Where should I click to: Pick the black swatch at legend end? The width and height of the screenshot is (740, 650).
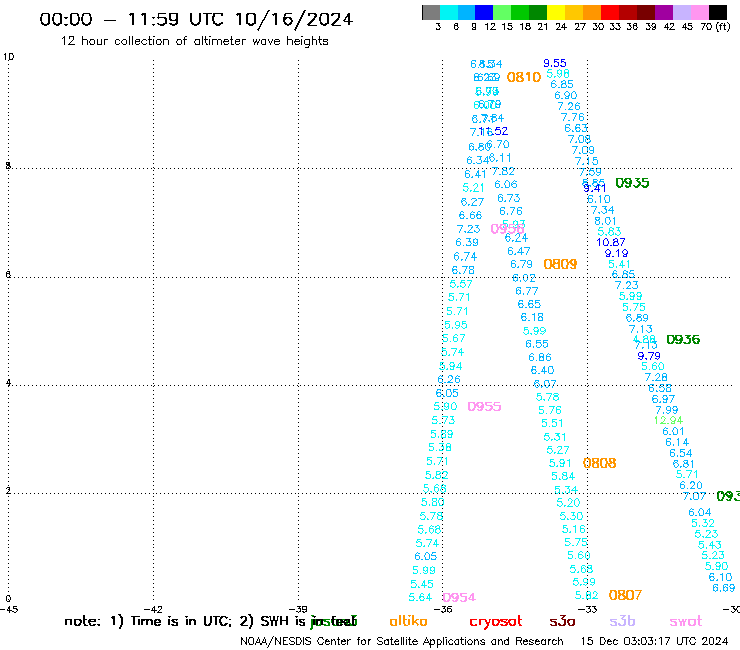point(718,12)
